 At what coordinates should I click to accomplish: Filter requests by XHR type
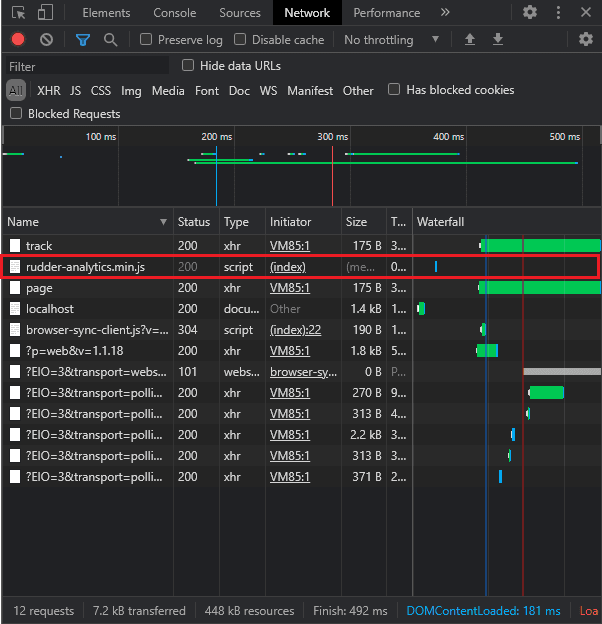click(x=48, y=91)
